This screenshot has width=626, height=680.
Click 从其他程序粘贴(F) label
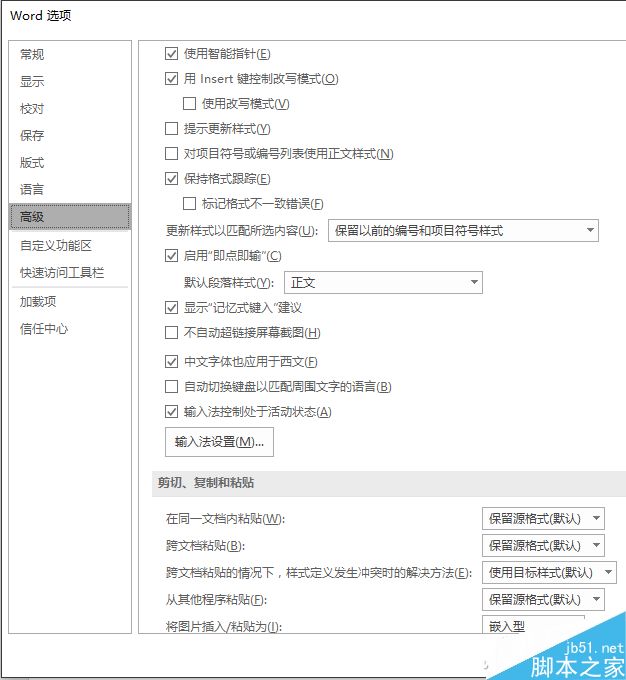coord(216,600)
